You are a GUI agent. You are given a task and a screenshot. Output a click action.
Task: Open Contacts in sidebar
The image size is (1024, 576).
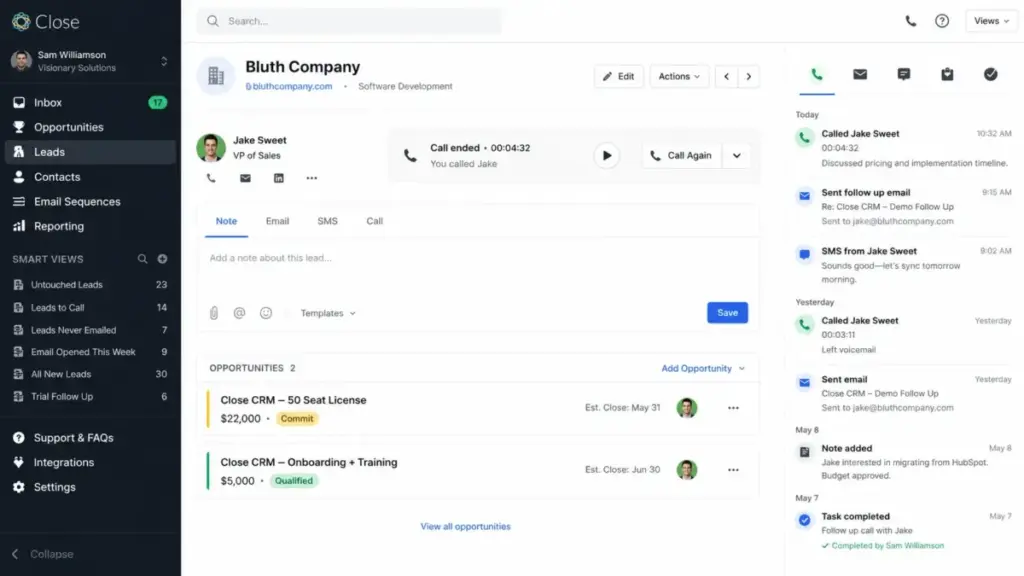[x=90, y=177]
